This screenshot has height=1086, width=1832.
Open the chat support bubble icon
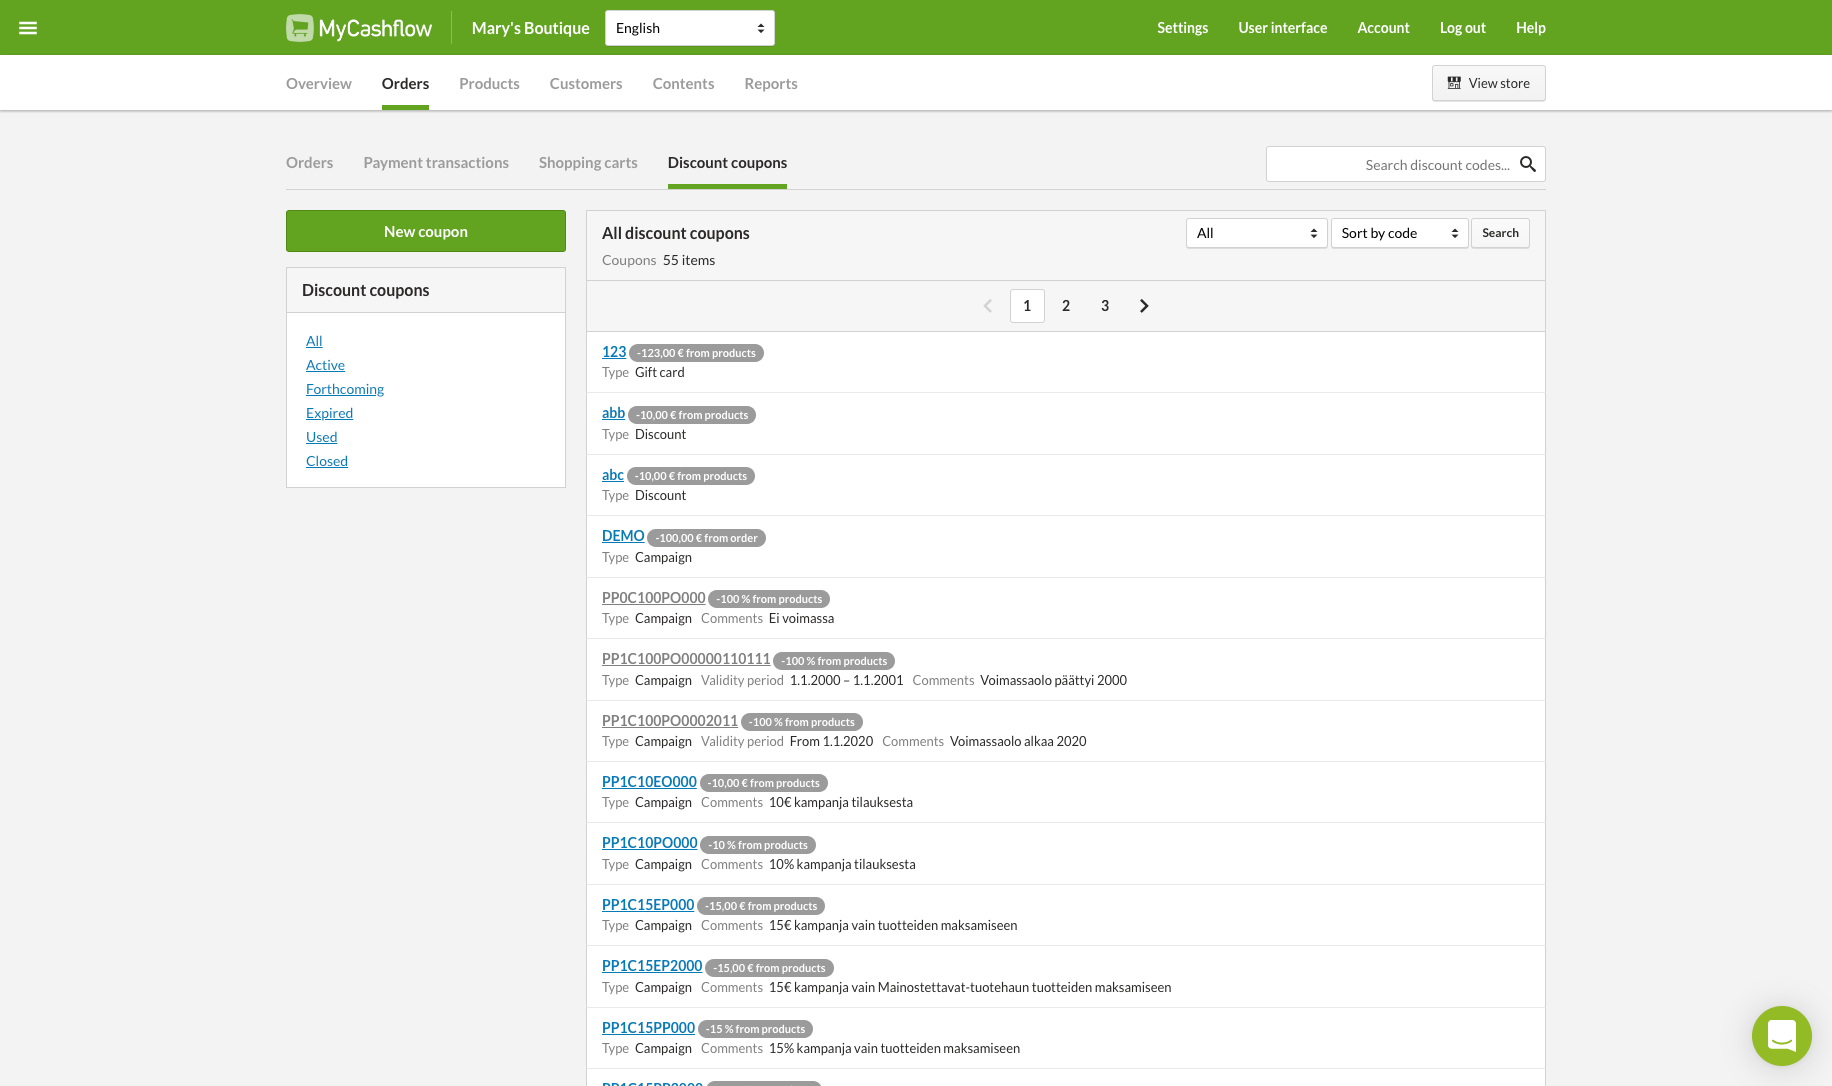pos(1781,1035)
